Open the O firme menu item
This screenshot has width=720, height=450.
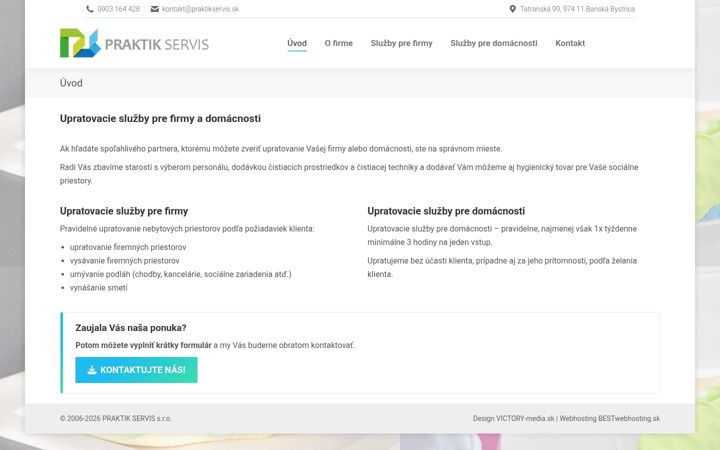coord(338,43)
